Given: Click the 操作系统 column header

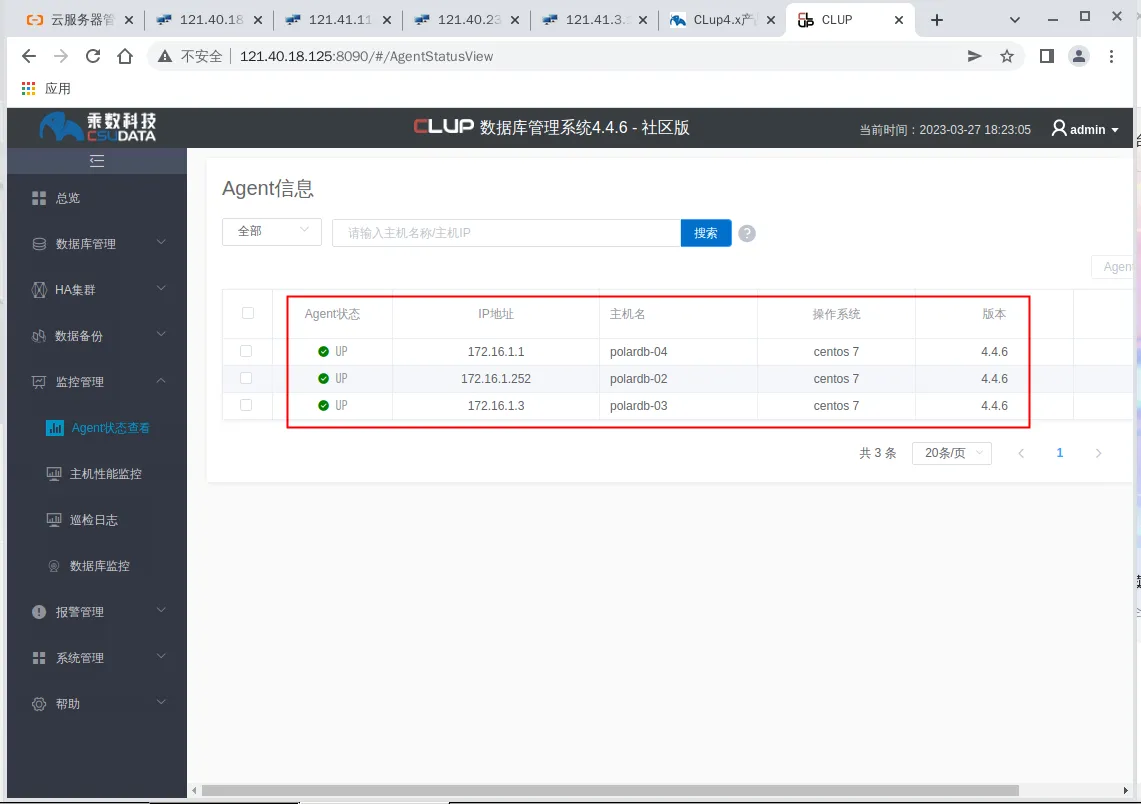Looking at the screenshot, I should click(x=836, y=314).
